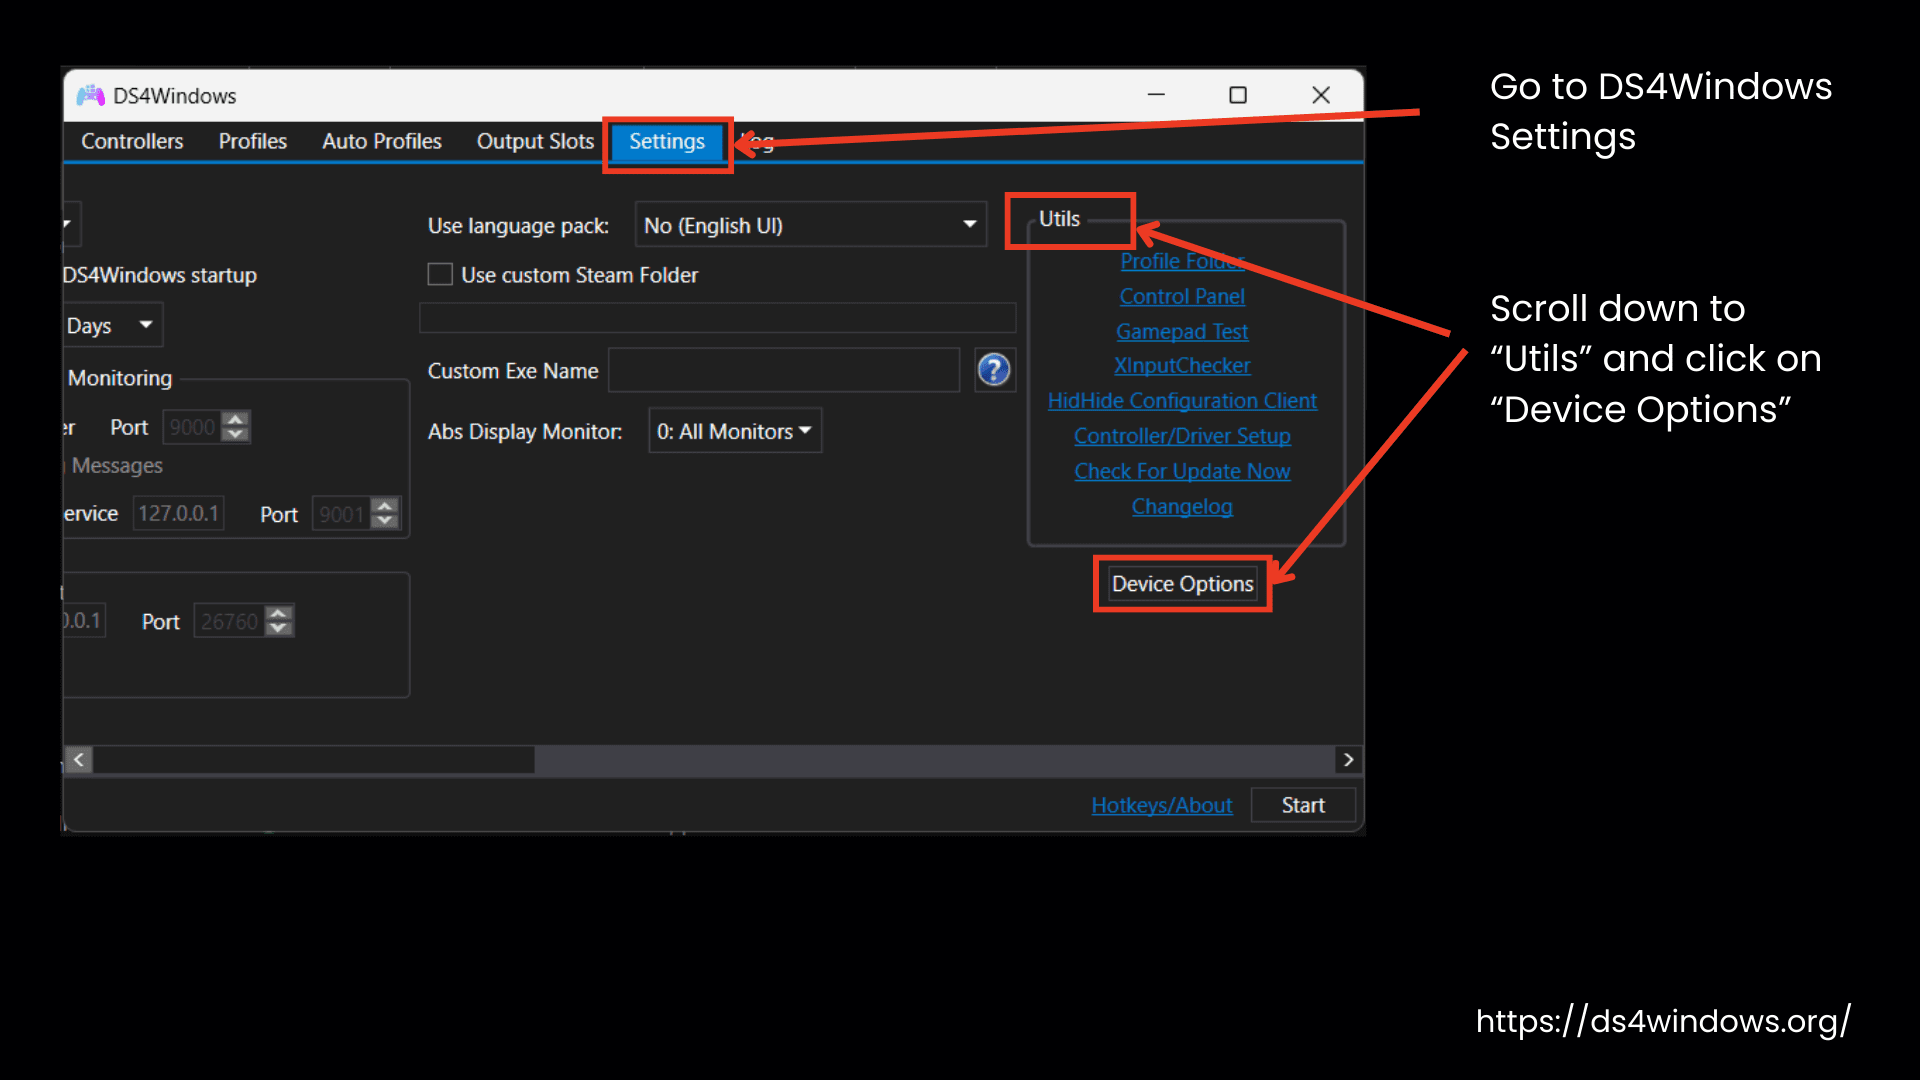Image resolution: width=1920 pixels, height=1080 pixels.
Task: Open the XInputChecker link
Action: [x=1182, y=366]
